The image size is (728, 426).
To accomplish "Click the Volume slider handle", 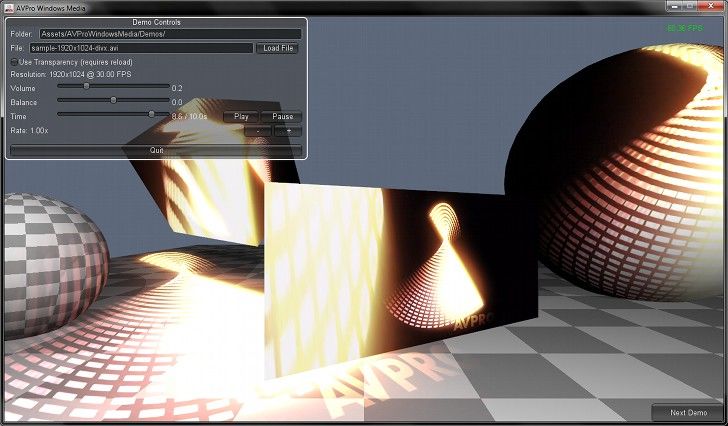I will click(86, 86).
